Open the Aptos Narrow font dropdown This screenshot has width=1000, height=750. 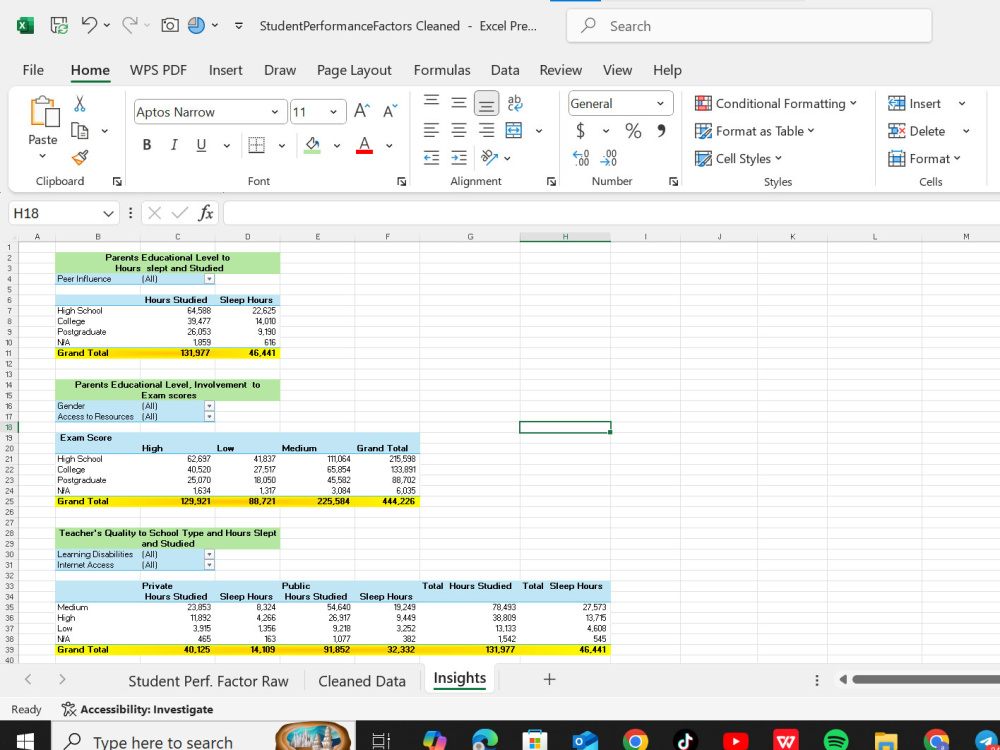(274, 112)
